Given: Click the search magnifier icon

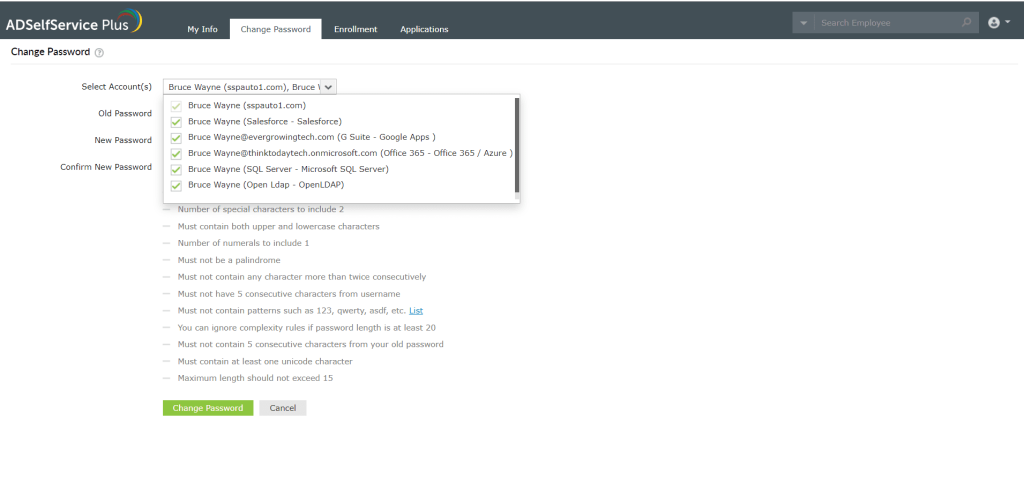Looking at the screenshot, I should [x=966, y=22].
